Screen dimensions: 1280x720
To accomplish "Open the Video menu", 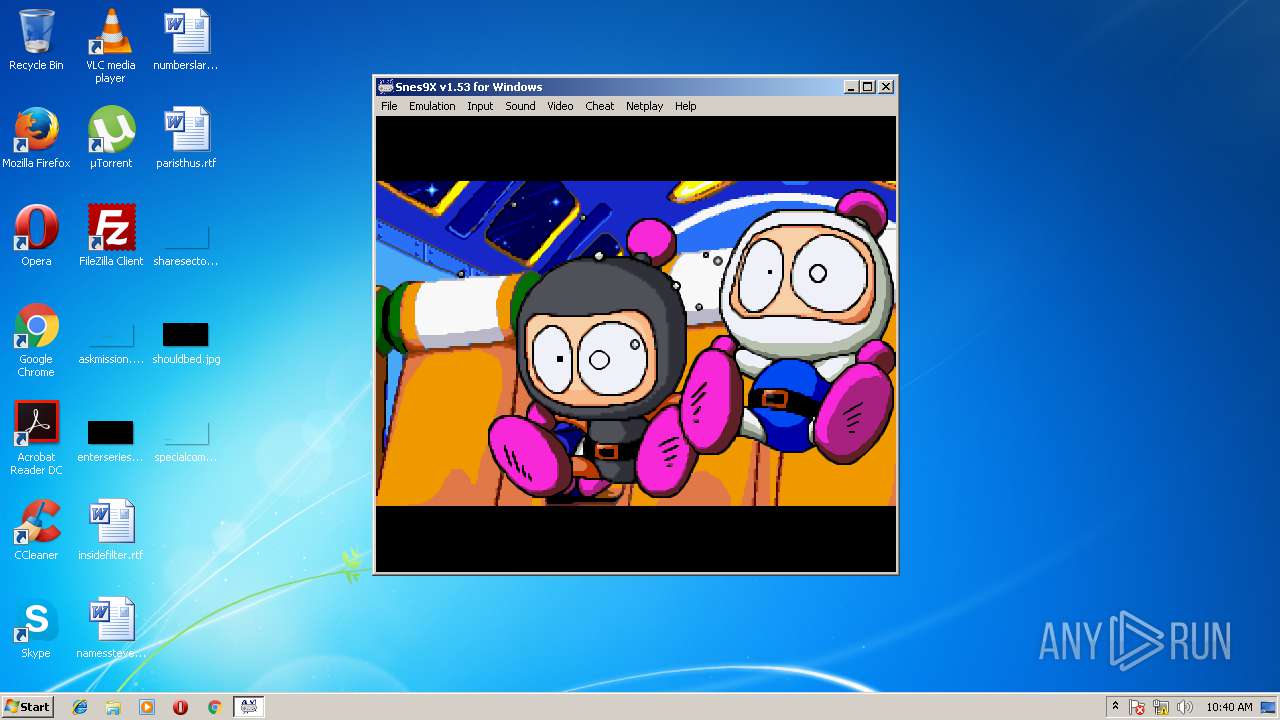I will [x=560, y=106].
